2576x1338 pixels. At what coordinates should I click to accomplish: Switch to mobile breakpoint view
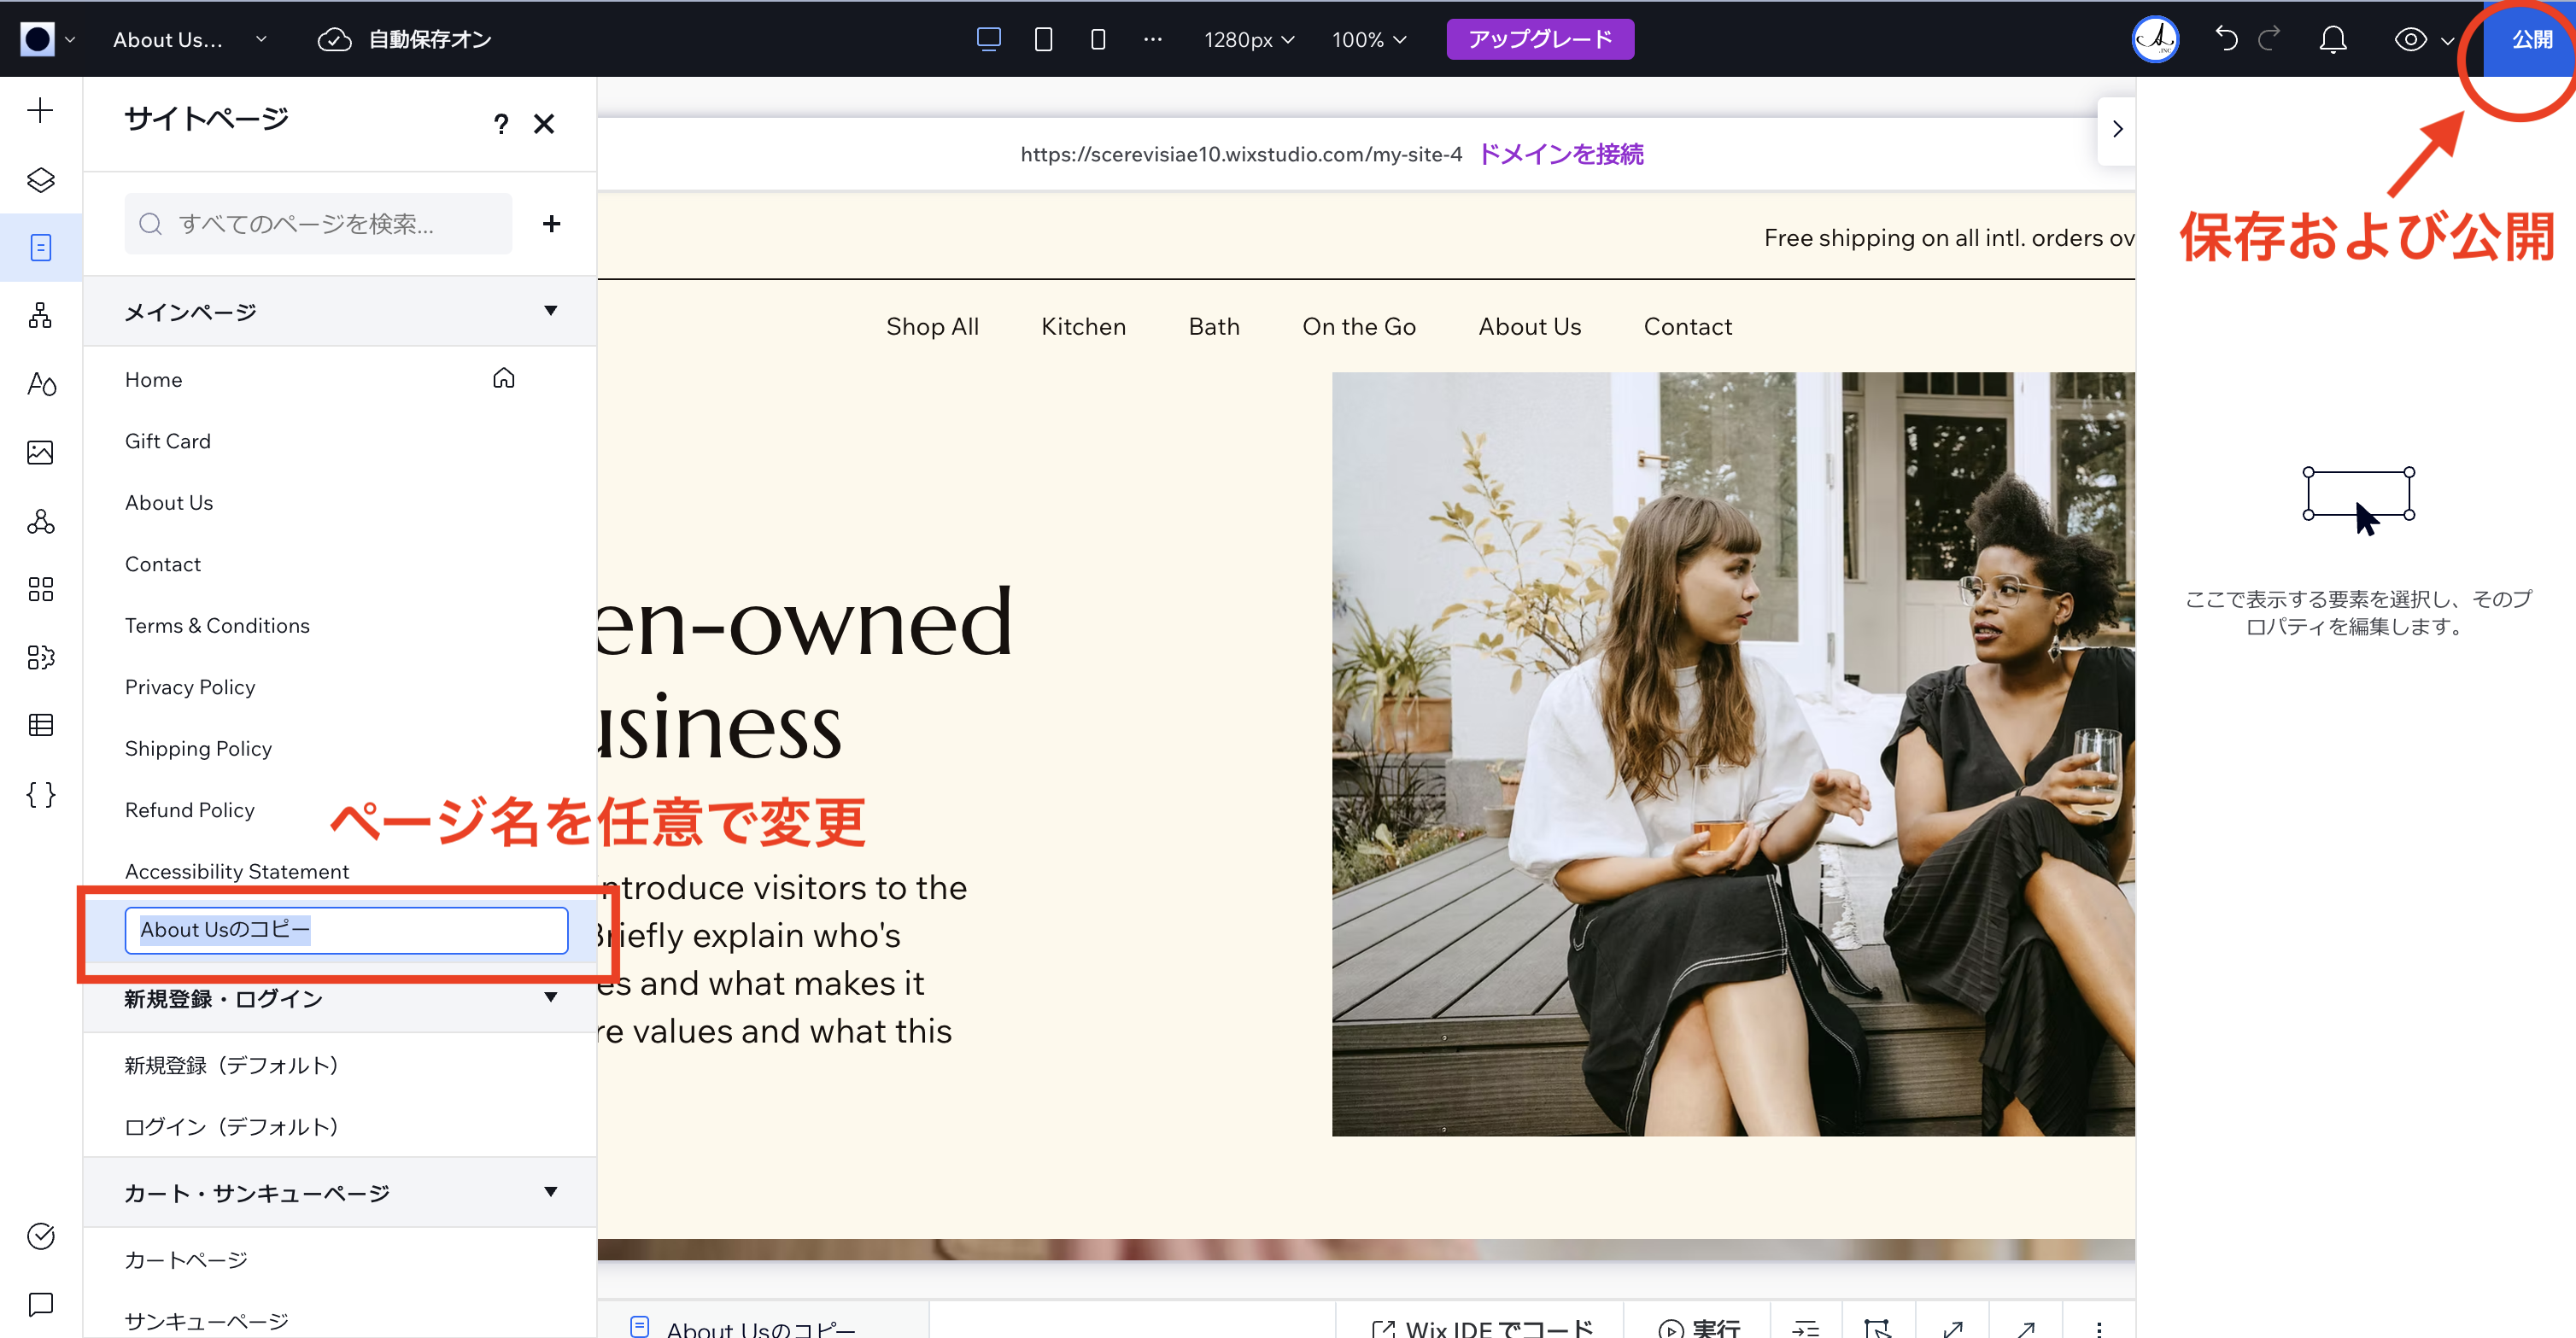[x=1097, y=39]
